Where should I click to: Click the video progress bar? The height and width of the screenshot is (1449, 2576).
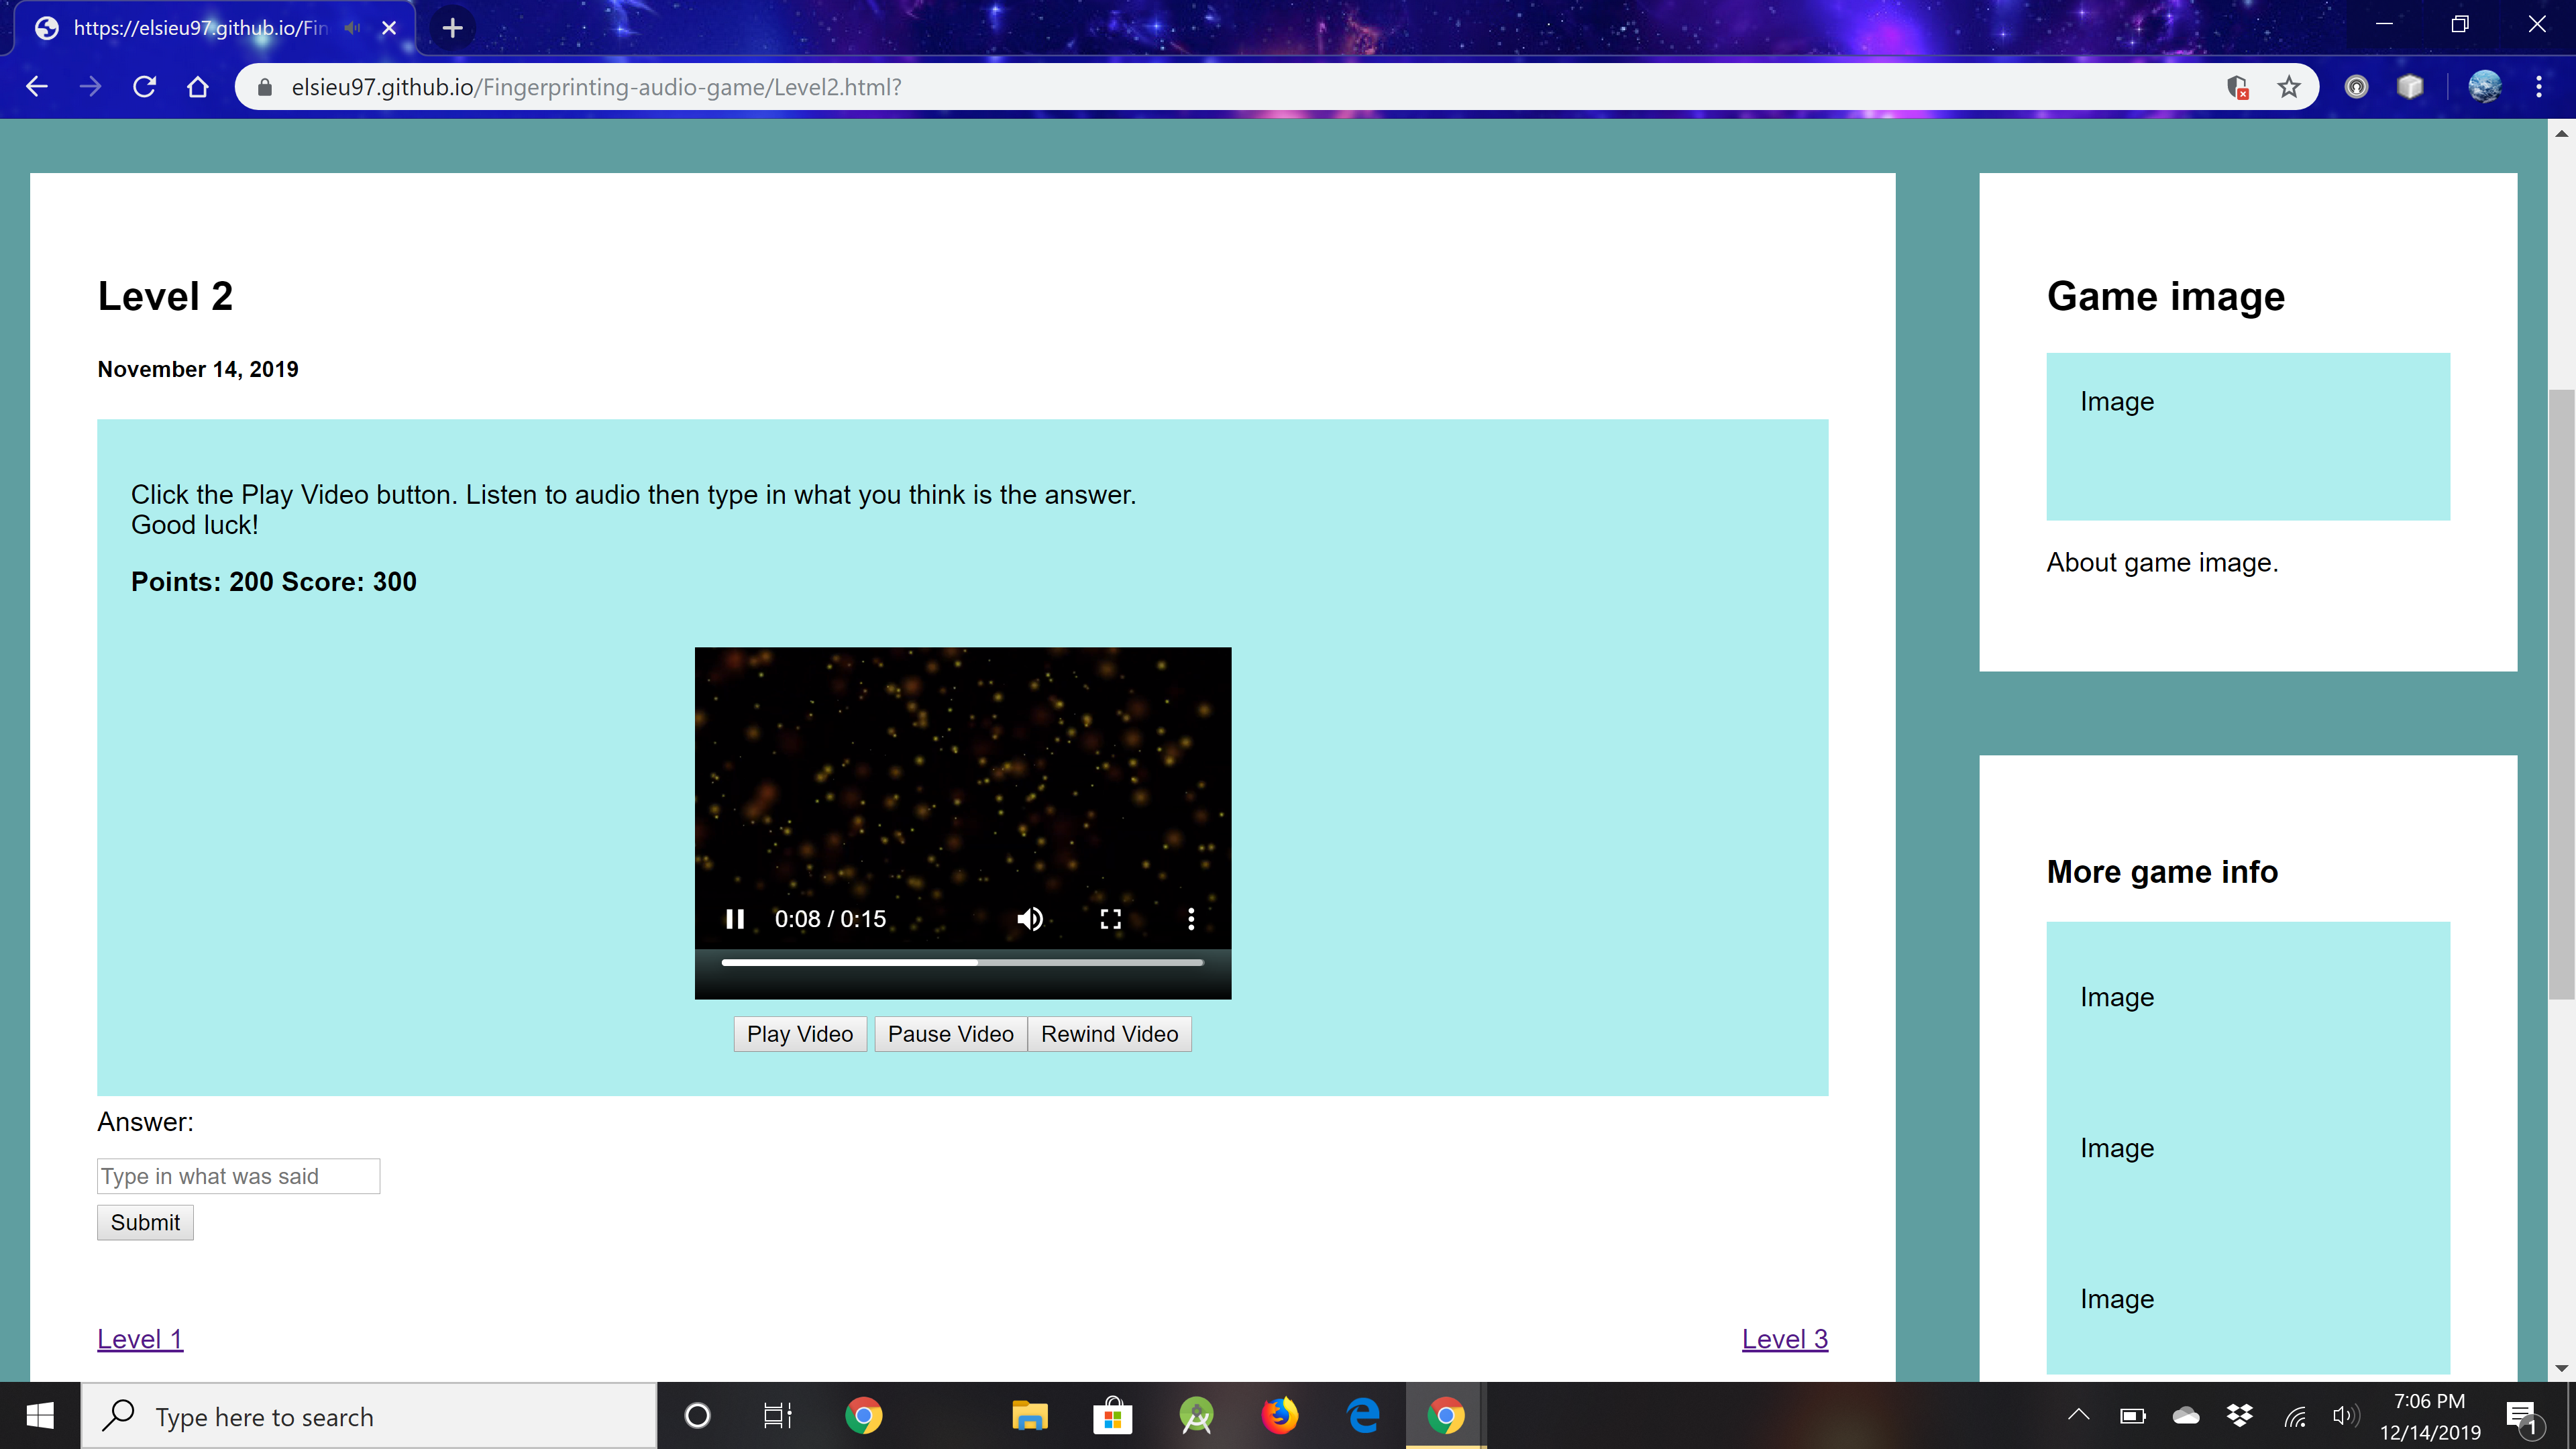click(962, 962)
